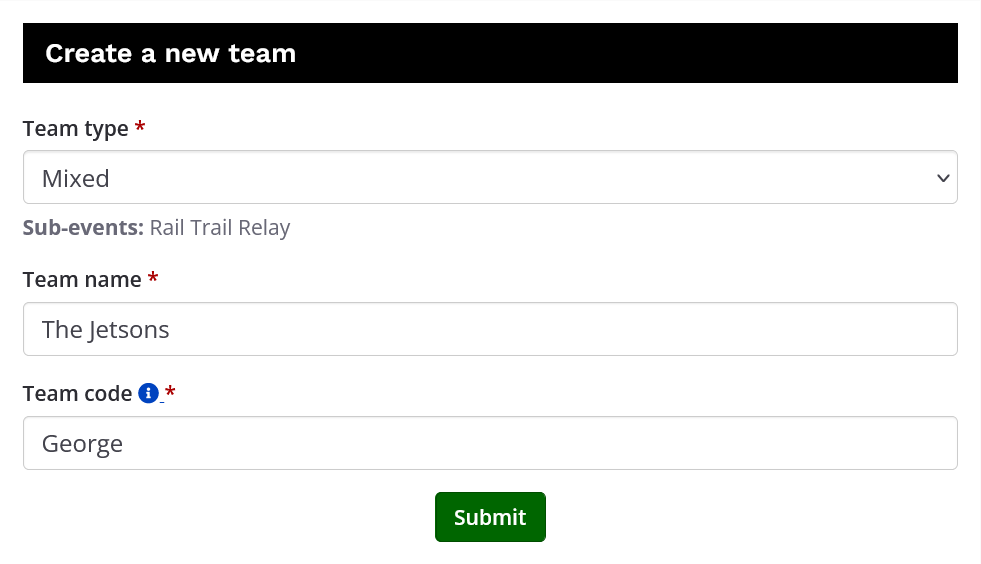
Task: Click the bold 'Sub-events:' label
Action: pyautogui.click(x=84, y=228)
